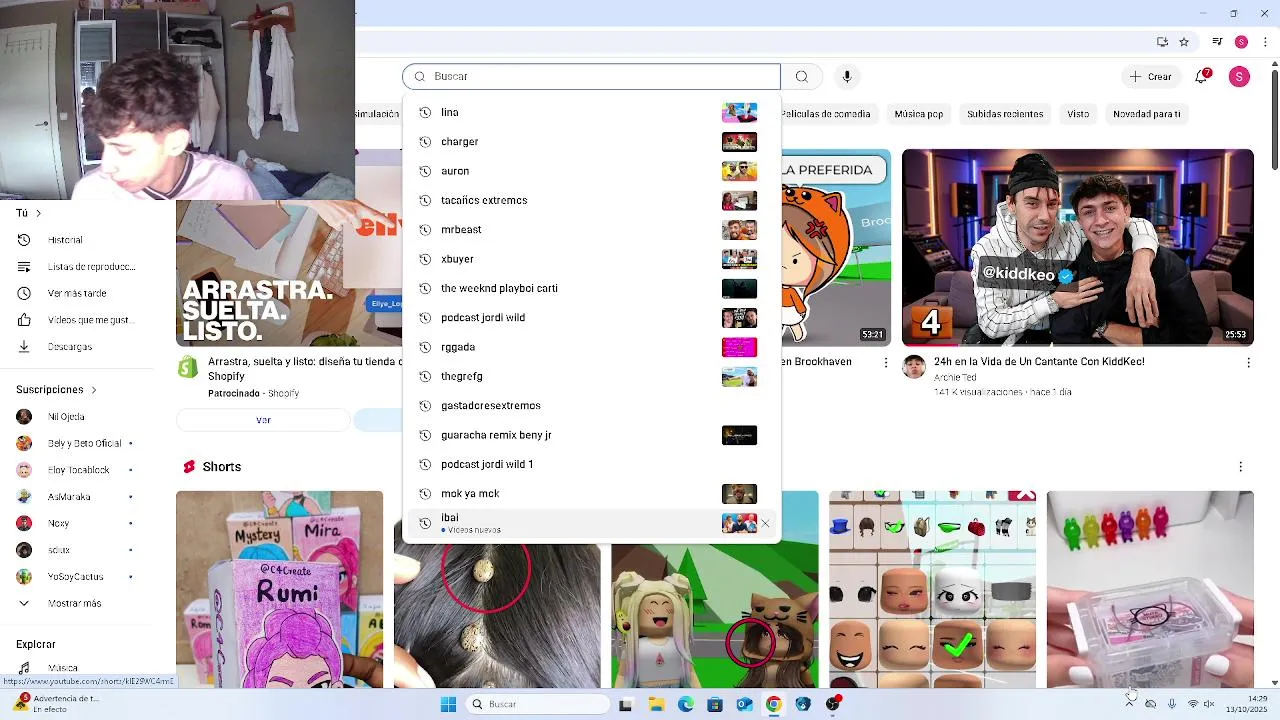Open options menu for KiddKeo video

point(1248,363)
